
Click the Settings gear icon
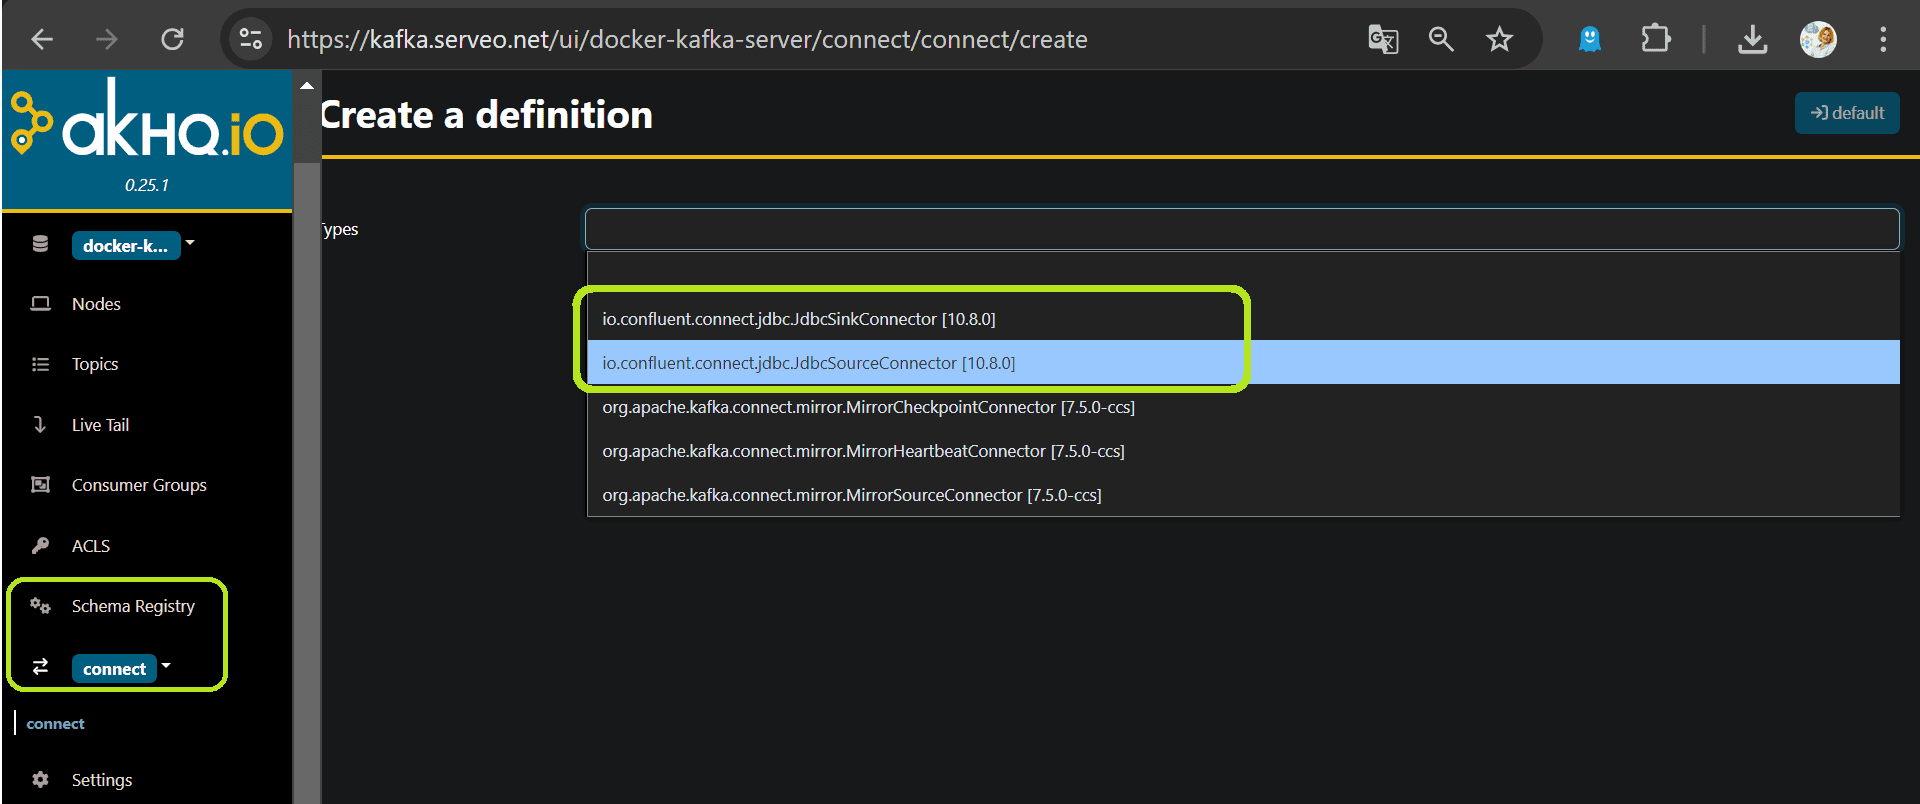click(40, 779)
